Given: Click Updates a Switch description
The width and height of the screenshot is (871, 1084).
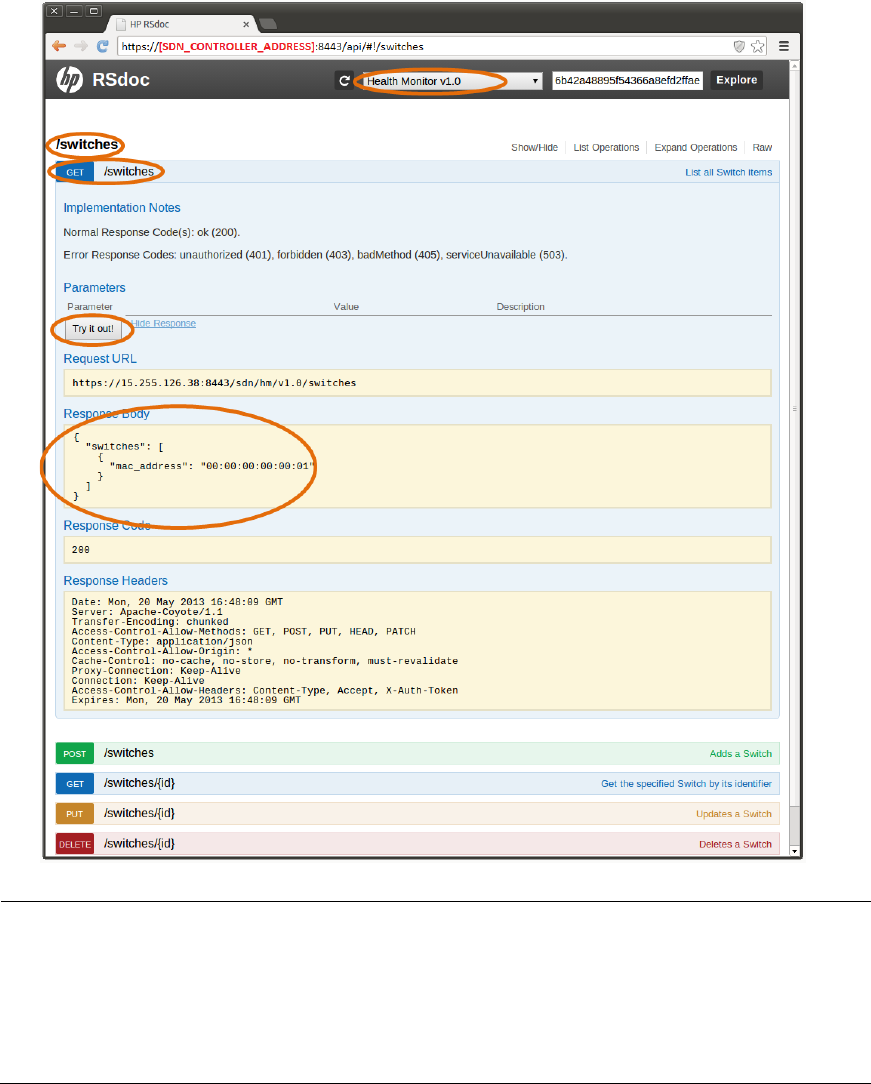Looking at the screenshot, I should pos(733,814).
